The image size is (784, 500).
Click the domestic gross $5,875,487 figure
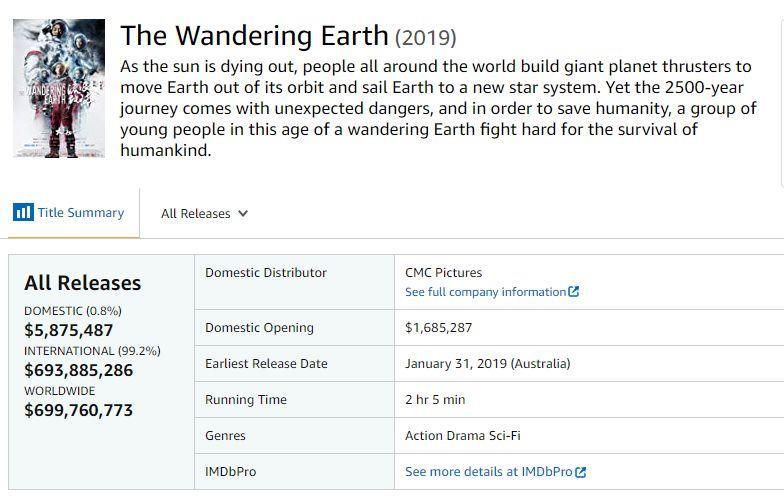[x=69, y=330]
